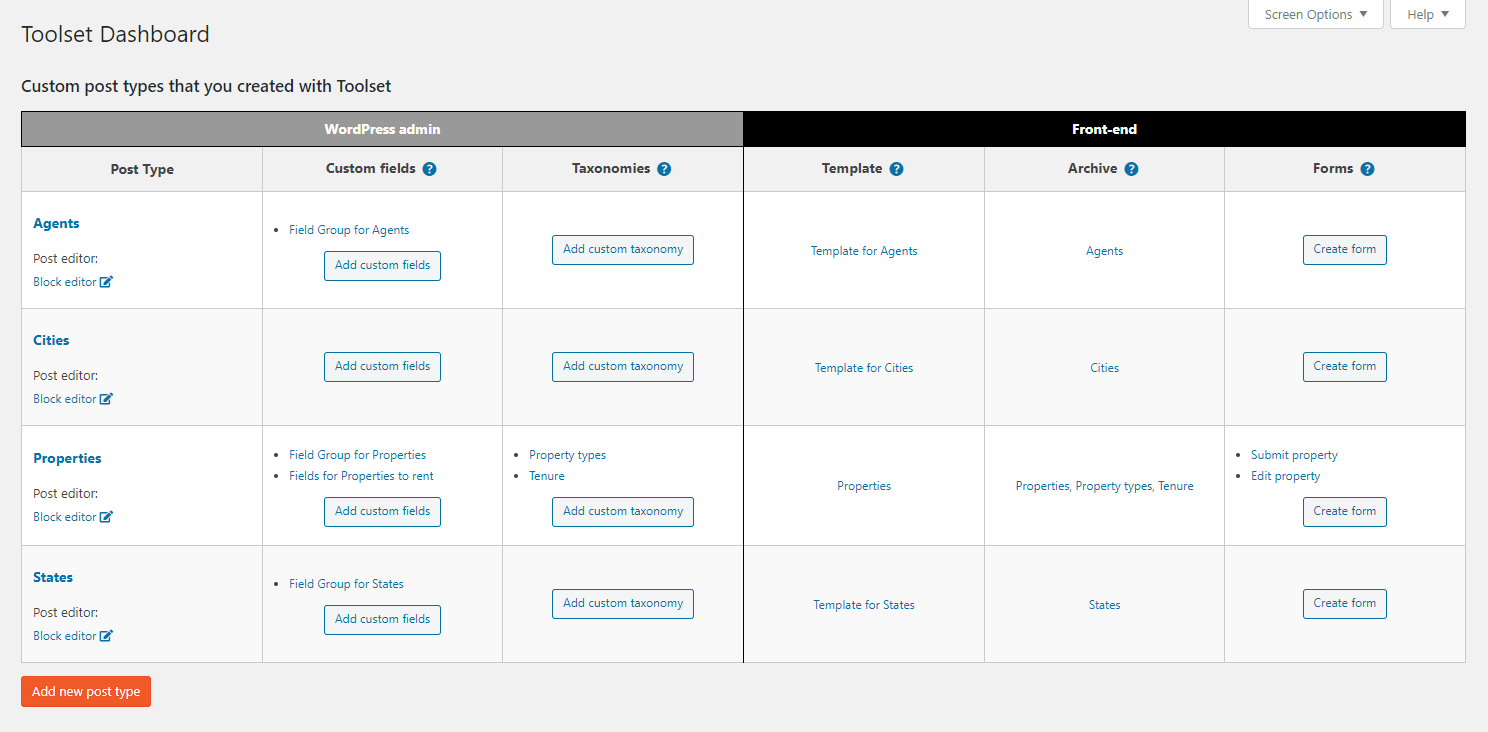Expand the Help panel
The width and height of the screenshot is (1488, 732).
click(1428, 14)
